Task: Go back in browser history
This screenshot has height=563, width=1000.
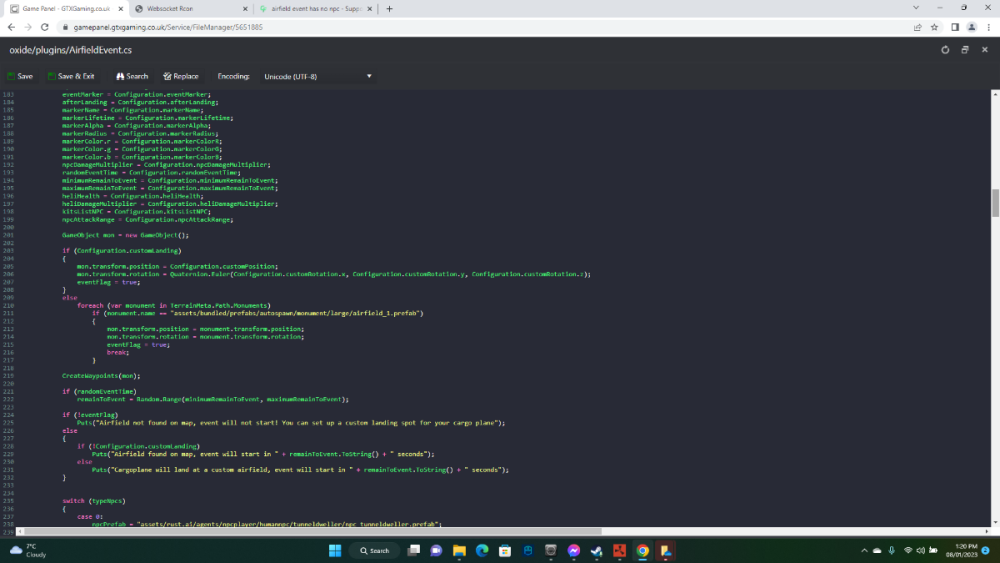Action: click(x=11, y=27)
